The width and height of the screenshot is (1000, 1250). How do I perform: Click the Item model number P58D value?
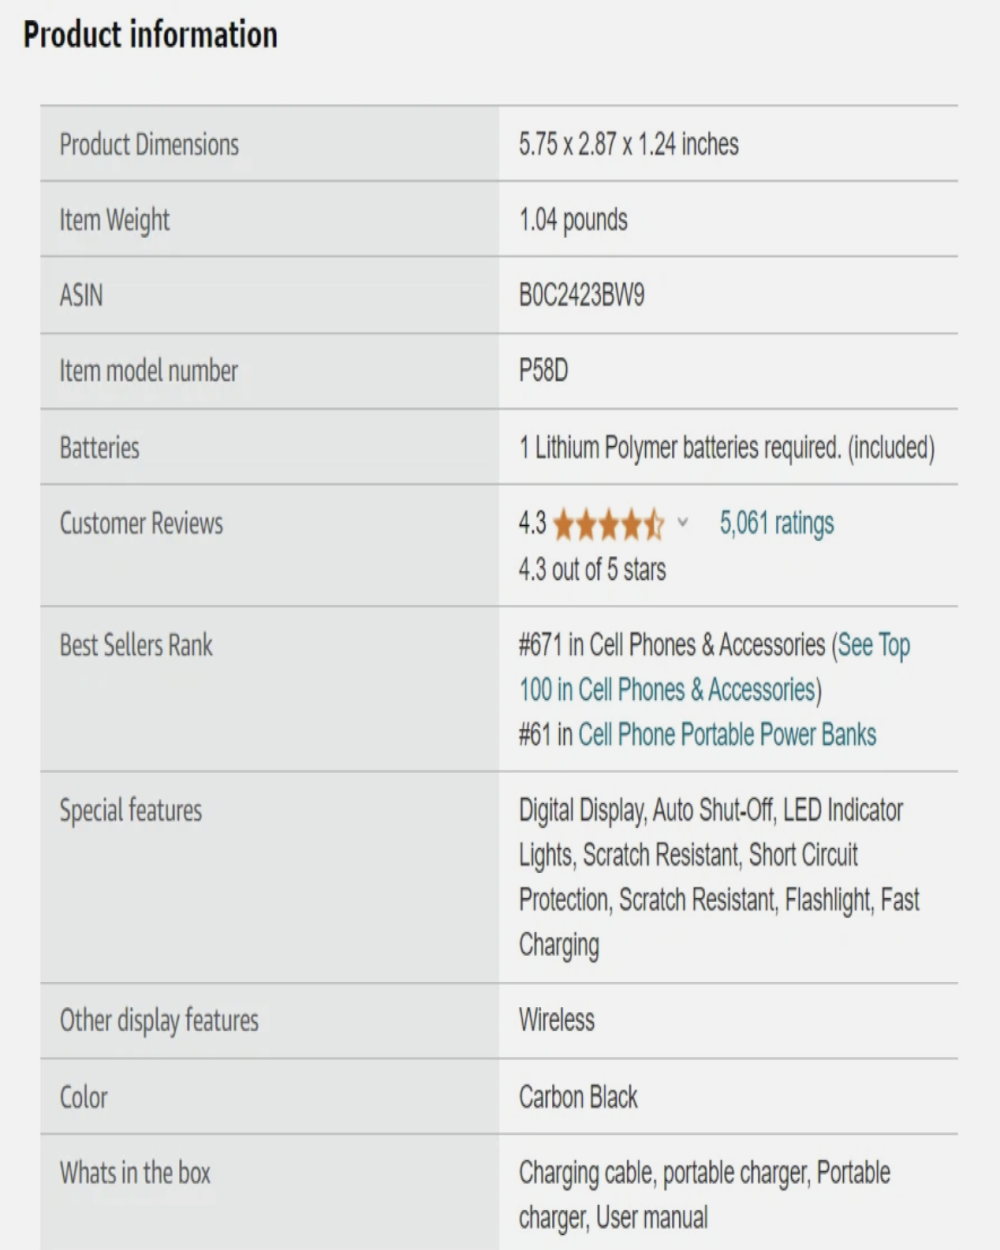[x=543, y=371]
